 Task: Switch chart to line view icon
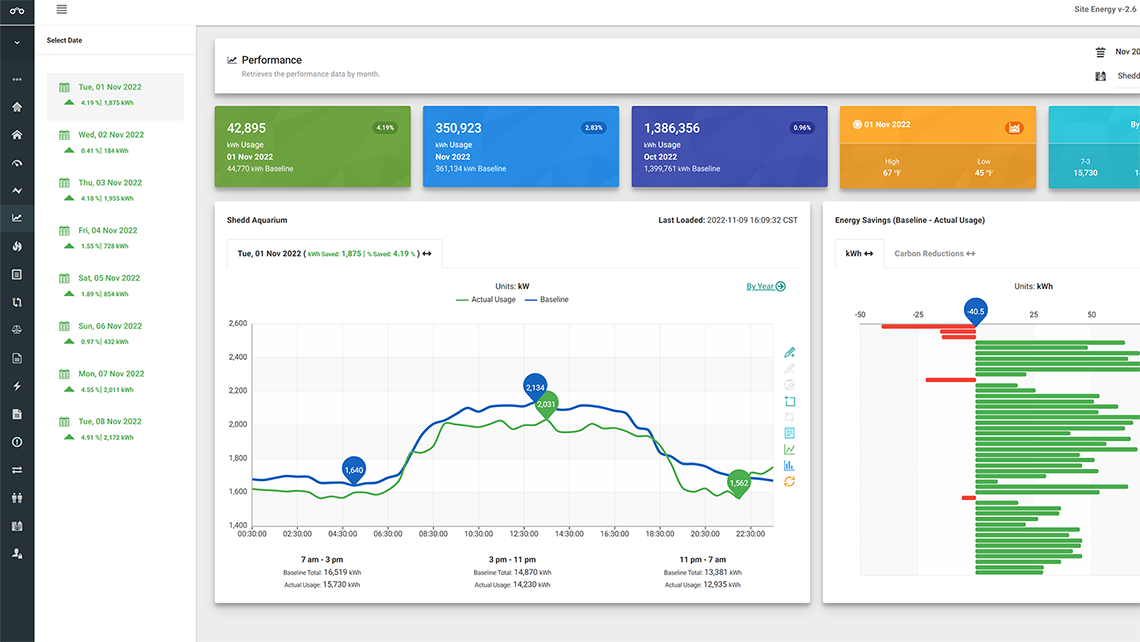tap(789, 449)
